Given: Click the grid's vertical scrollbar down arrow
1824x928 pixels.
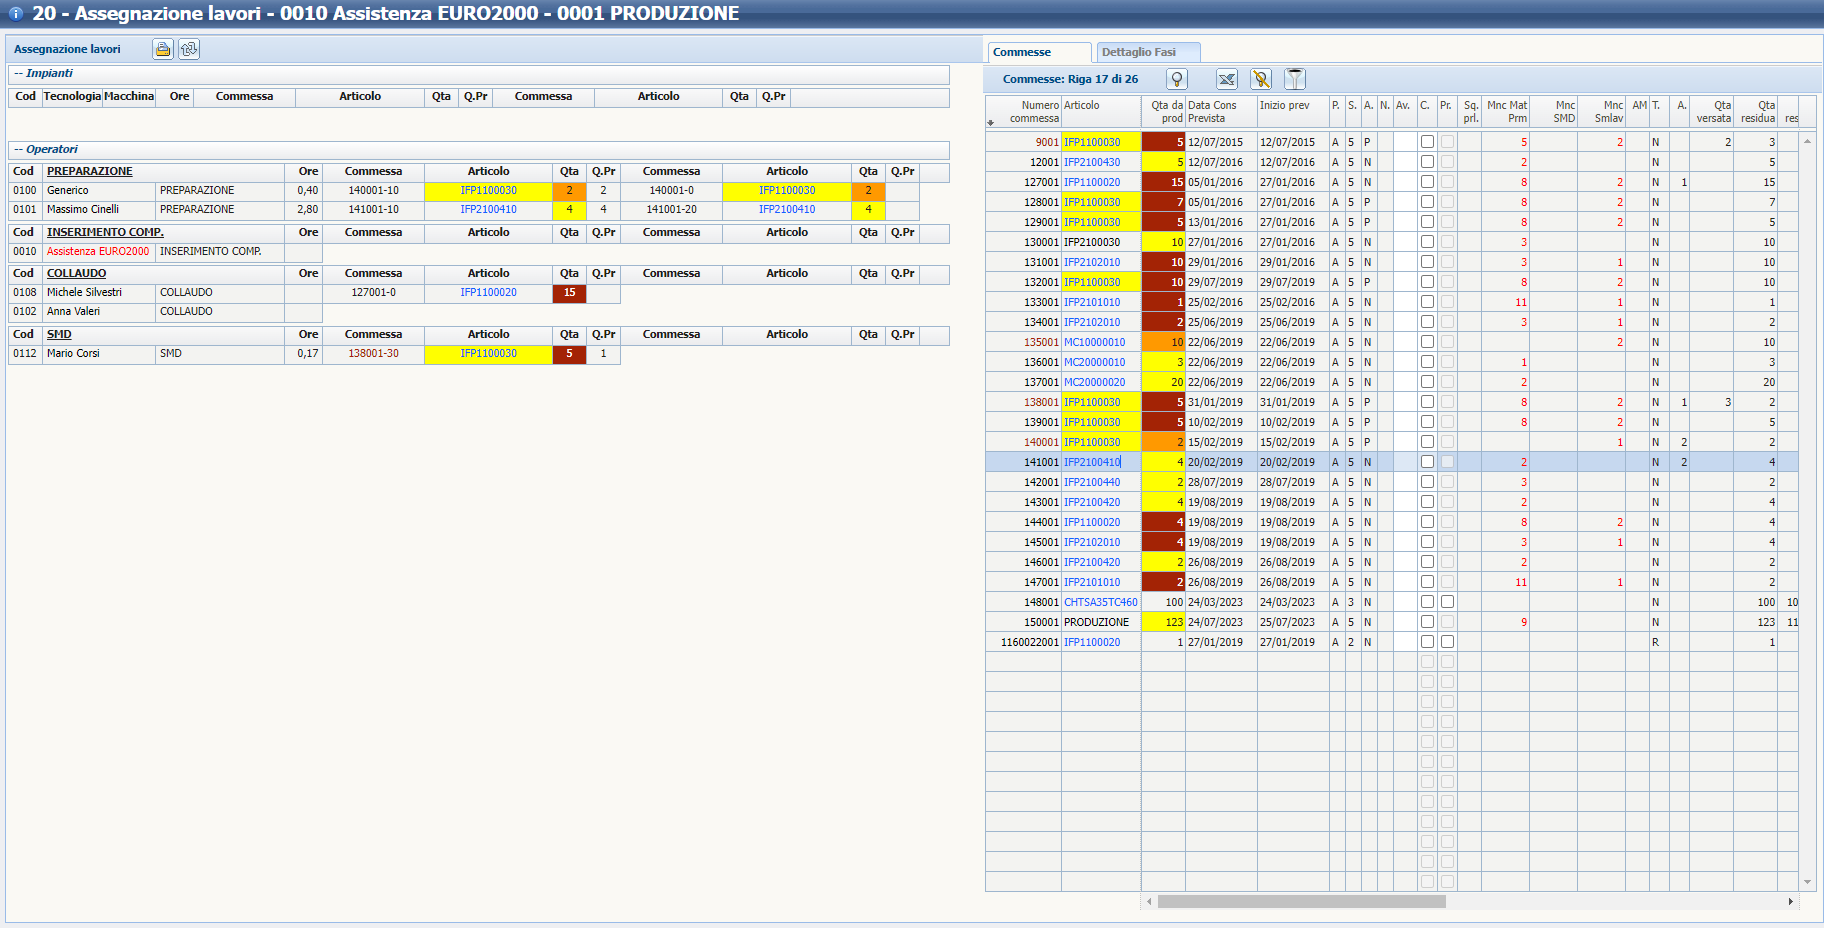Looking at the screenshot, I should click(1807, 882).
